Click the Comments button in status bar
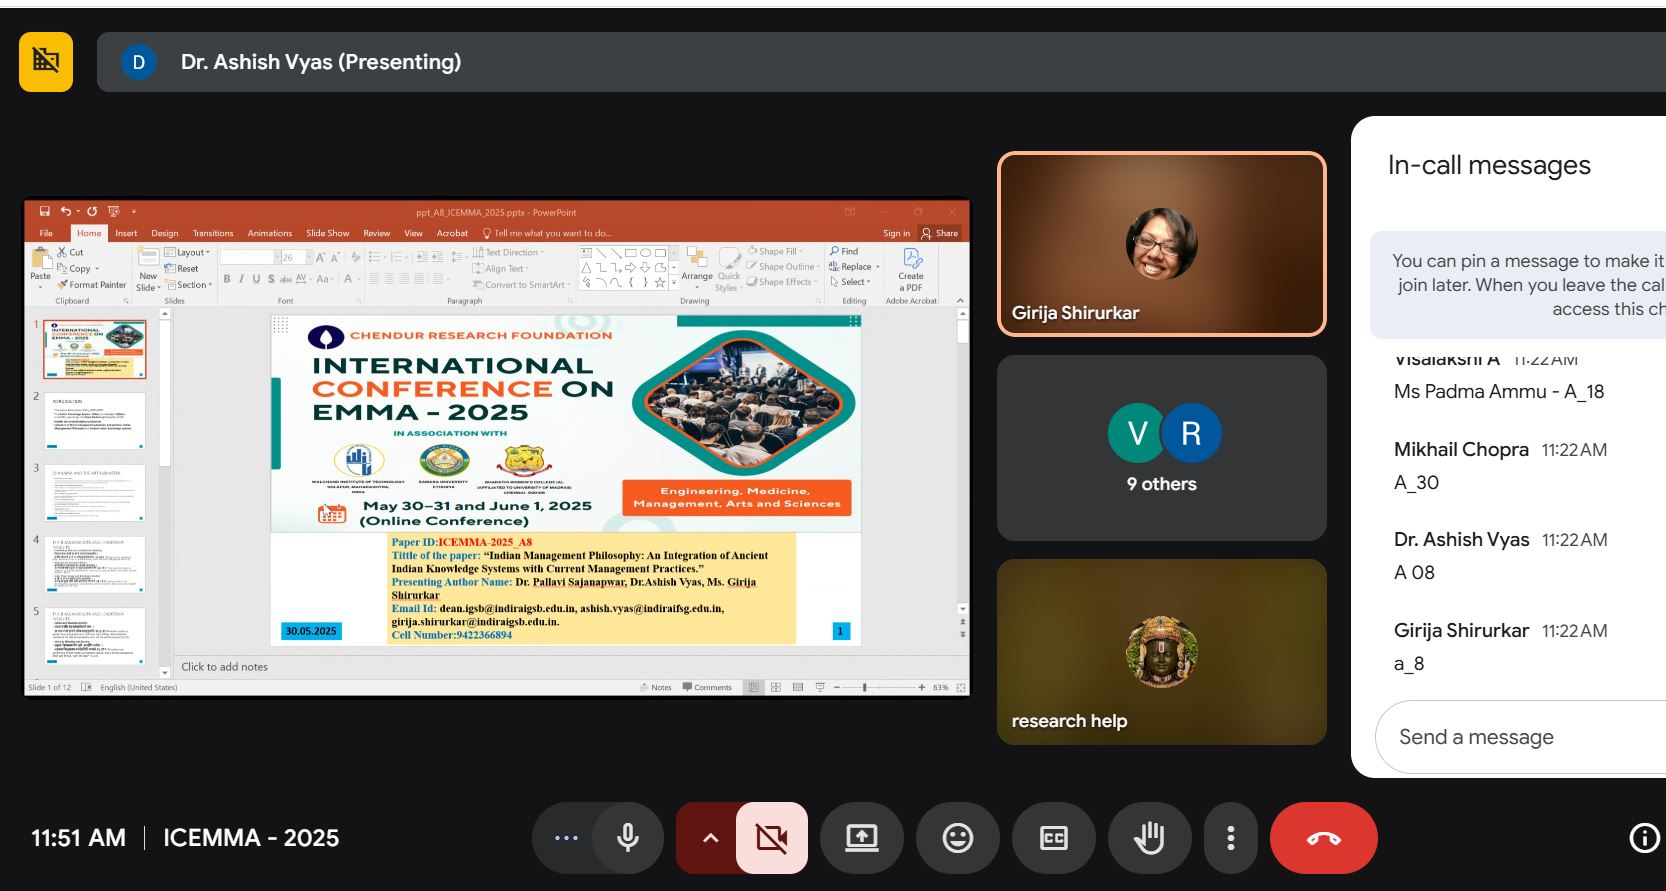This screenshot has height=891, width=1666. [x=707, y=687]
